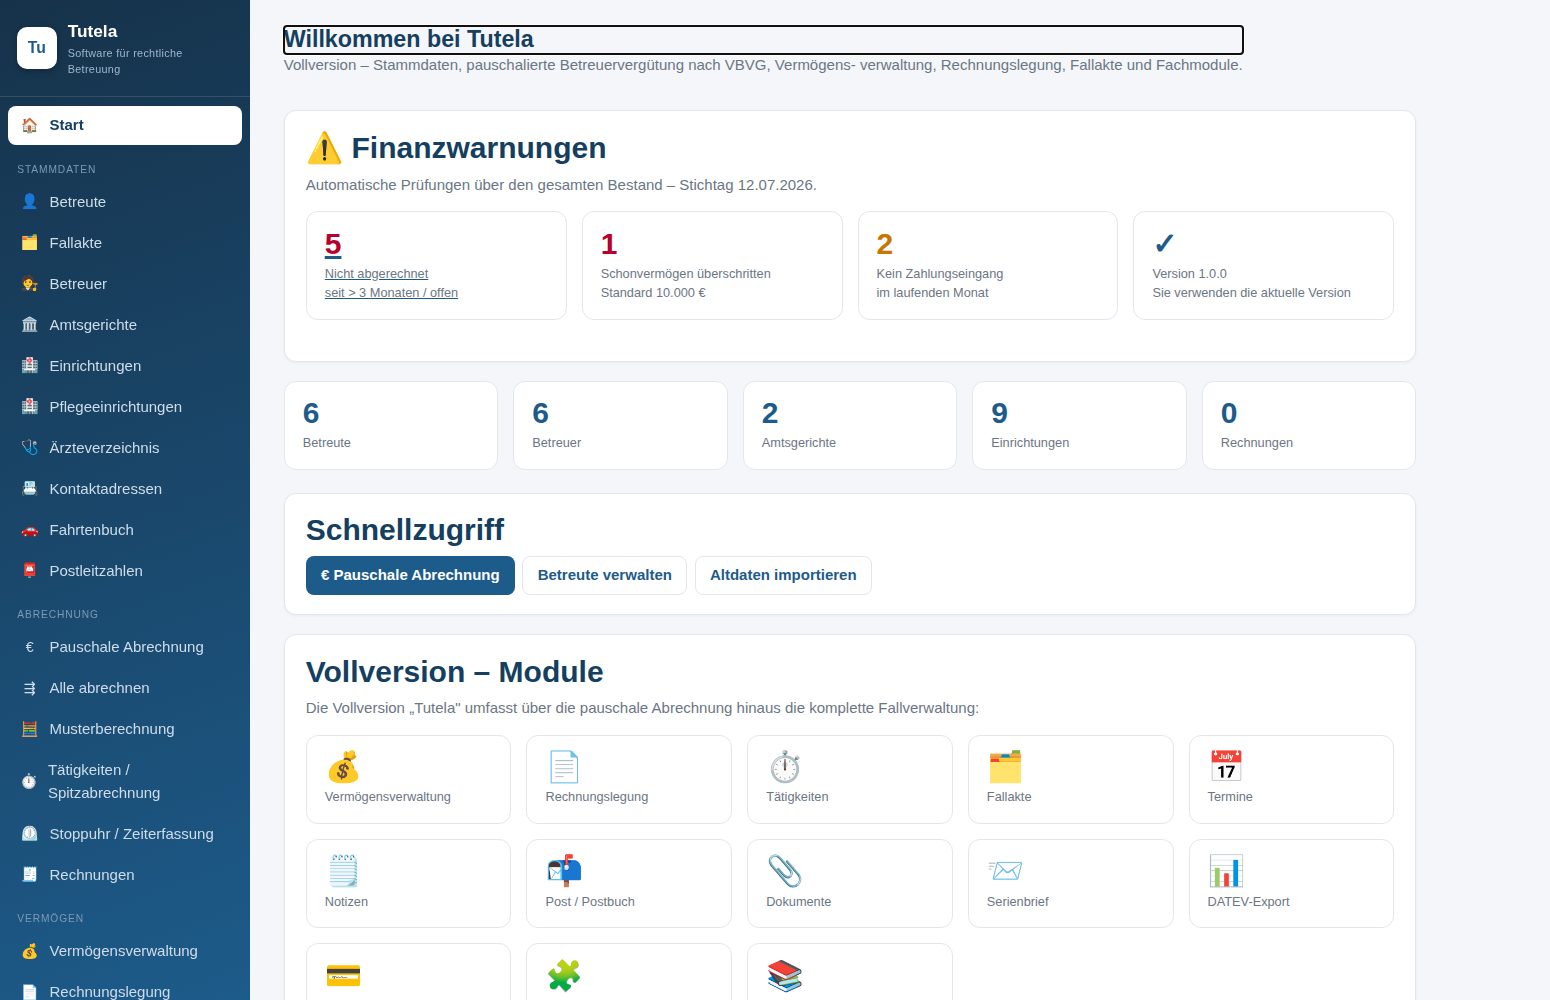Click the 0 Rechnungen statistic tile
Viewport: 1550px width, 1000px height.
1309,425
